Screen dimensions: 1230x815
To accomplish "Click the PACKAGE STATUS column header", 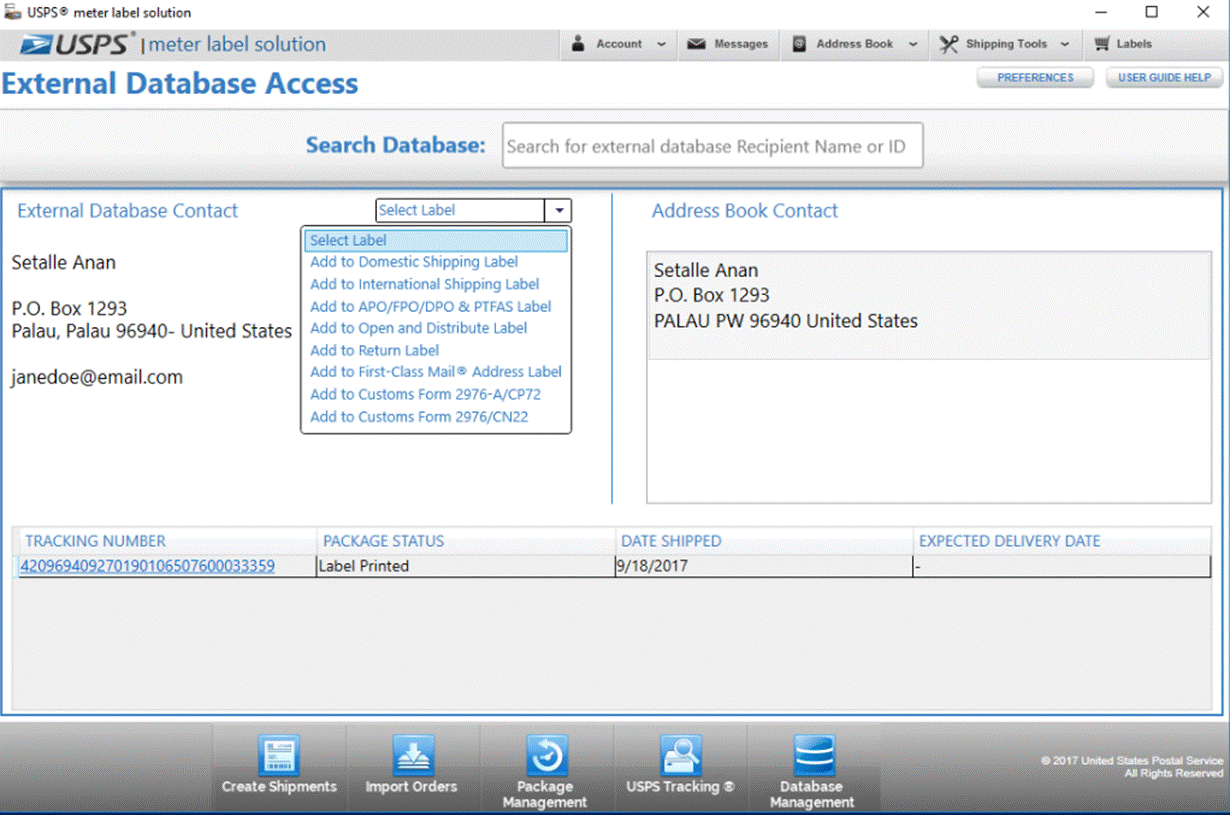I will (466, 541).
